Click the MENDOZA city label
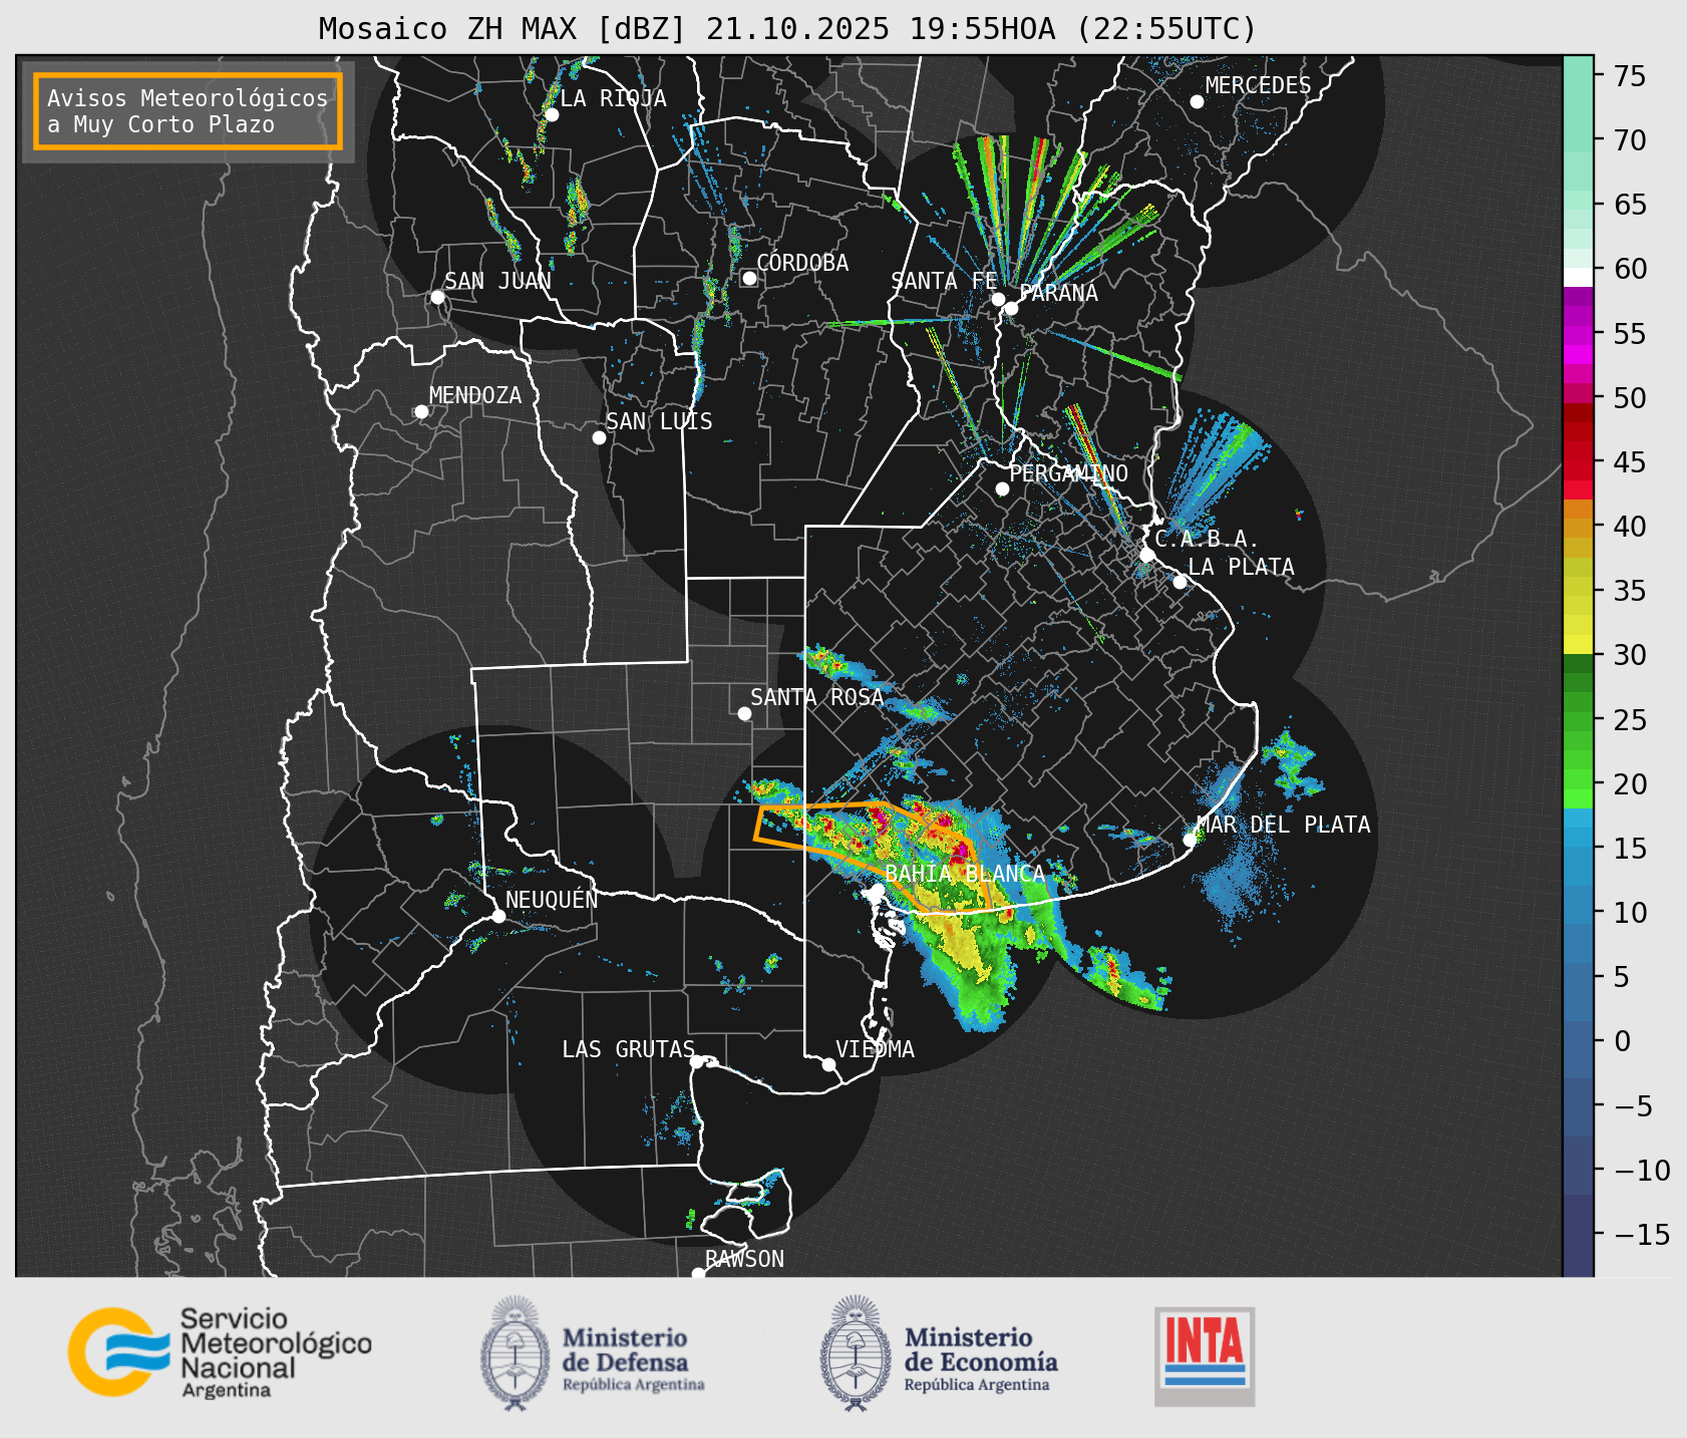This screenshot has width=1687, height=1438. [476, 395]
